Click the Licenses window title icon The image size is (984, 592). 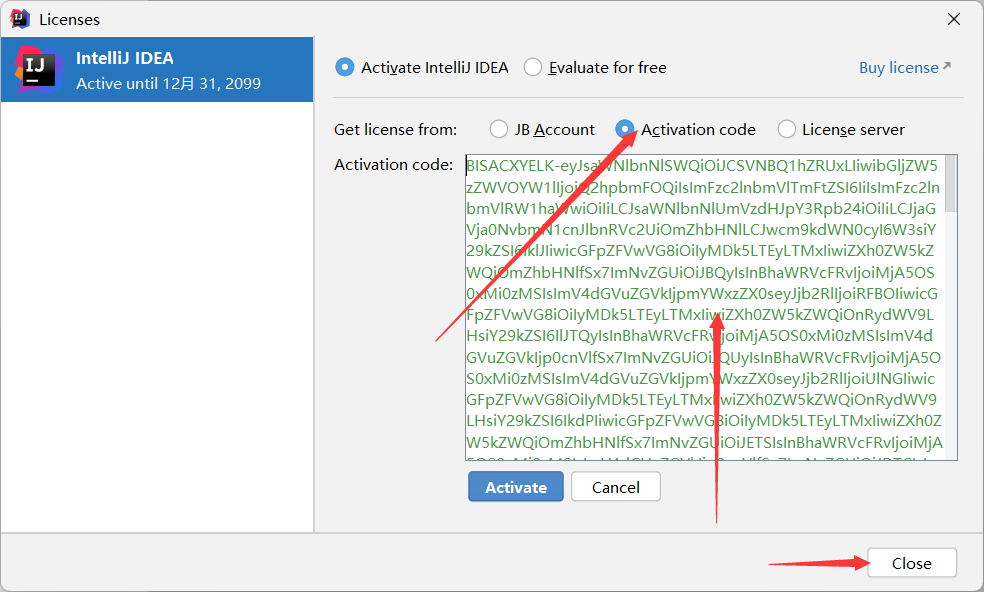20,19
